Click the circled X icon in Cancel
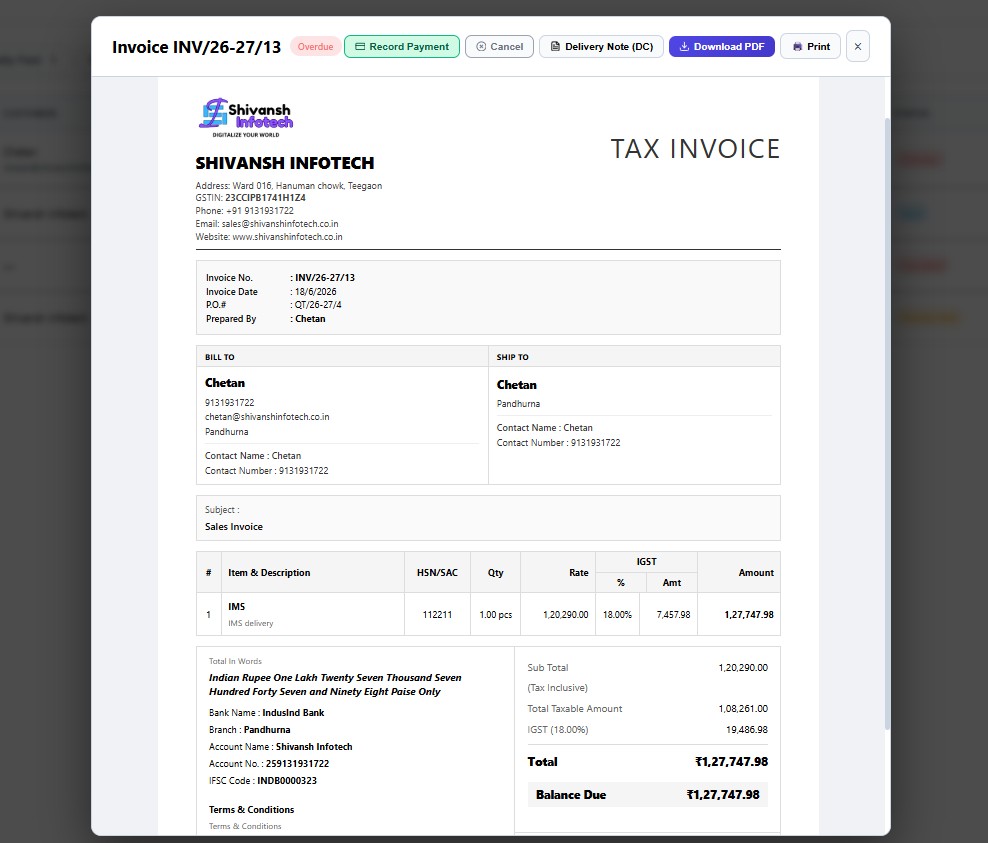Image resolution: width=988 pixels, height=843 pixels. [x=481, y=47]
